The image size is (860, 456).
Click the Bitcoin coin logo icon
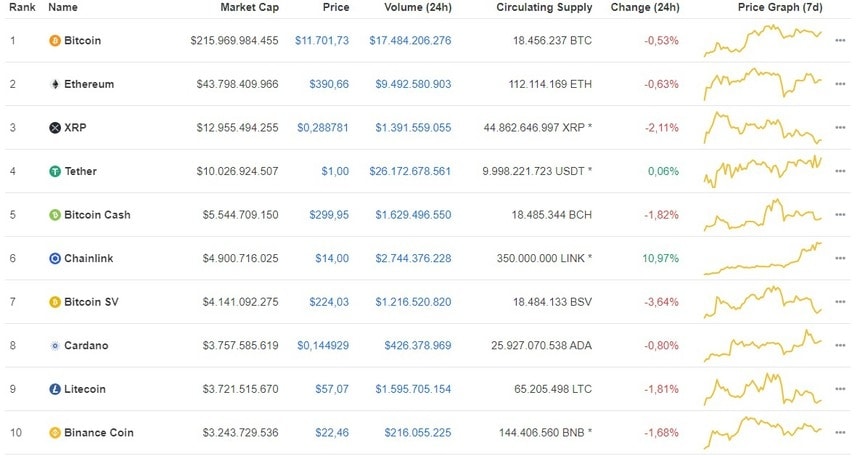click(55, 41)
